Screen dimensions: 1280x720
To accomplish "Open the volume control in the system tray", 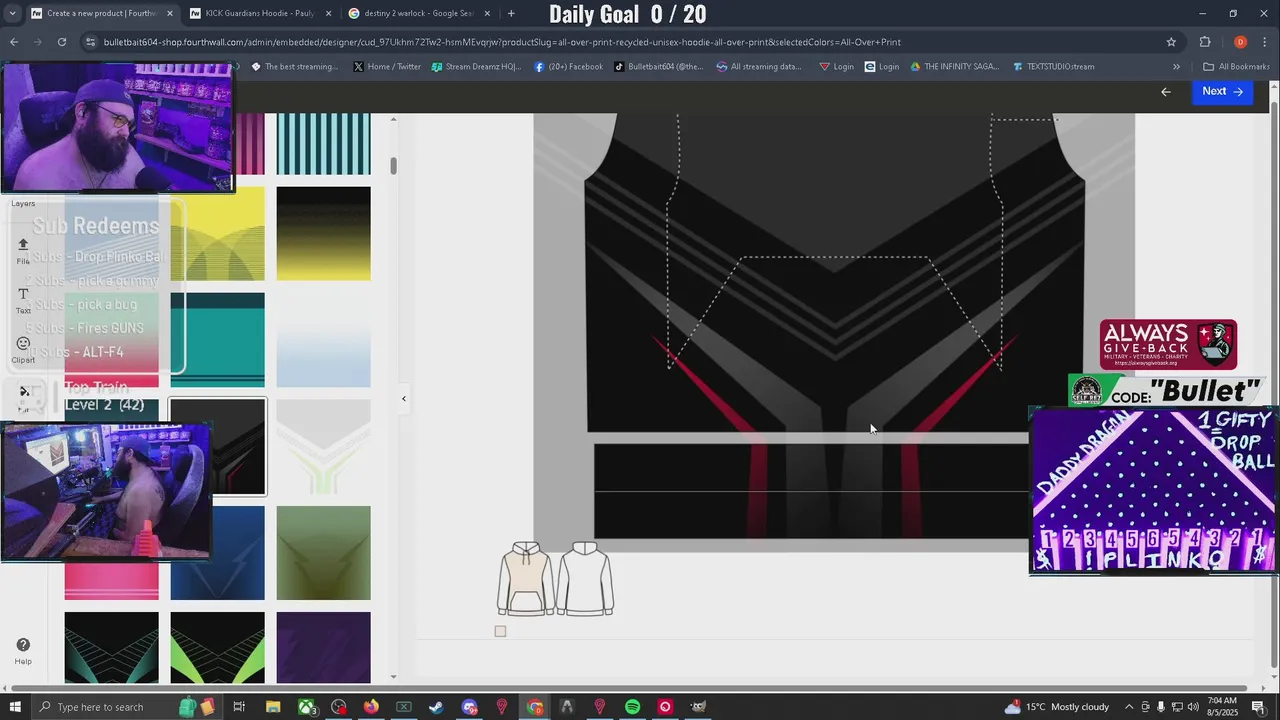I will 1193,707.
